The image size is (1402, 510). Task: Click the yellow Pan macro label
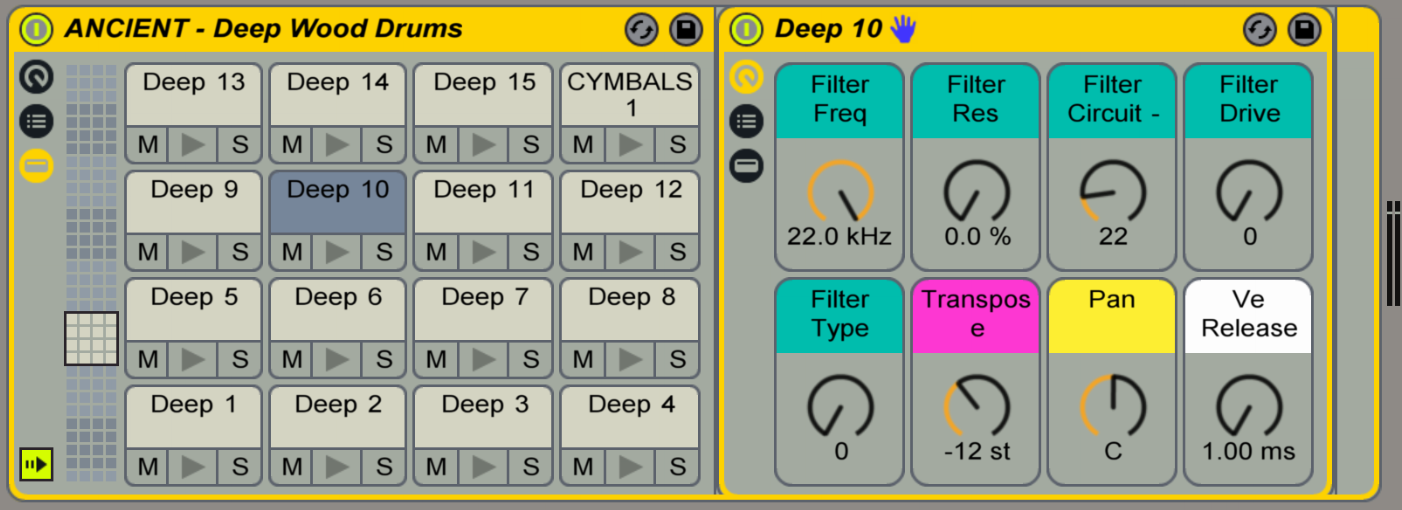click(1112, 316)
